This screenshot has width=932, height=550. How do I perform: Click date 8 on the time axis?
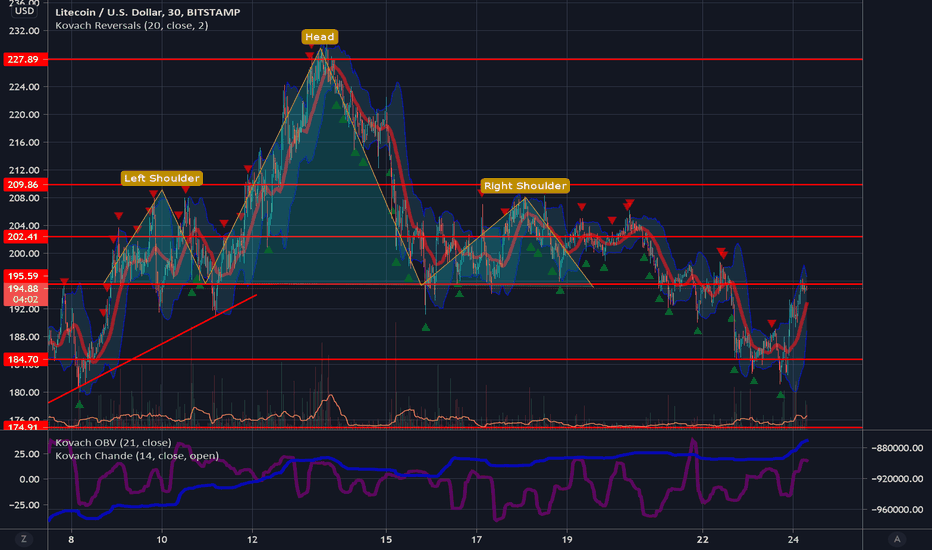[71, 539]
